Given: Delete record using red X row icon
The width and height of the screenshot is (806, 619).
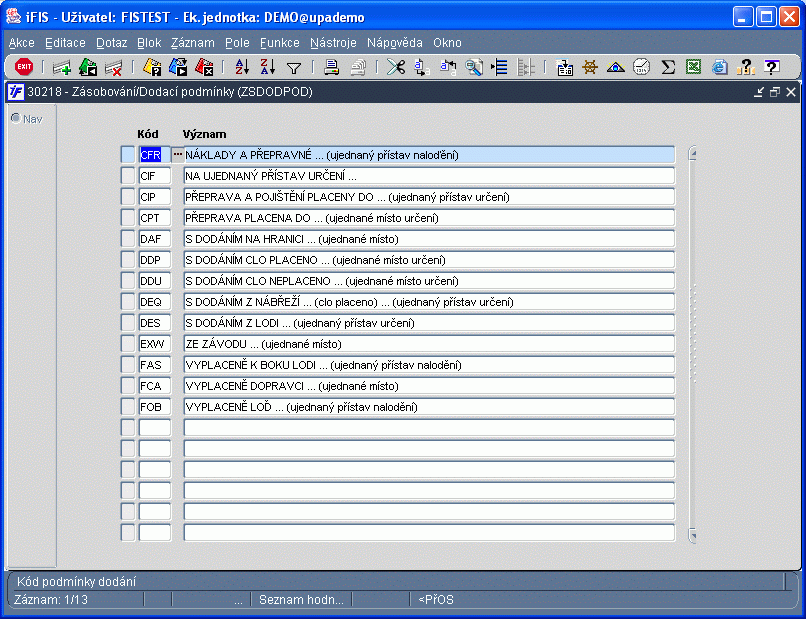Looking at the screenshot, I should click(113, 67).
